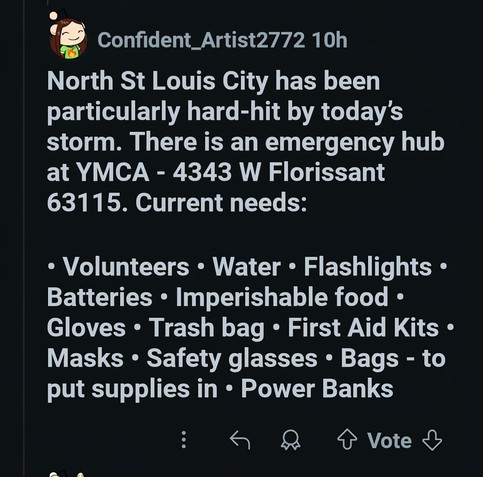The height and width of the screenshot is (477, 483).
Task: Collapse thread using left vertical line
Action: (x=24, y=238)
